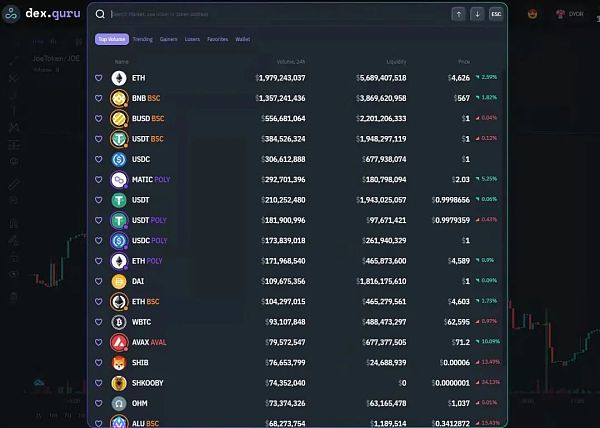Click the OHM token logo
The width and height of the screenshot is (600, 428).
pyautogui.click(x=119, y=403)
